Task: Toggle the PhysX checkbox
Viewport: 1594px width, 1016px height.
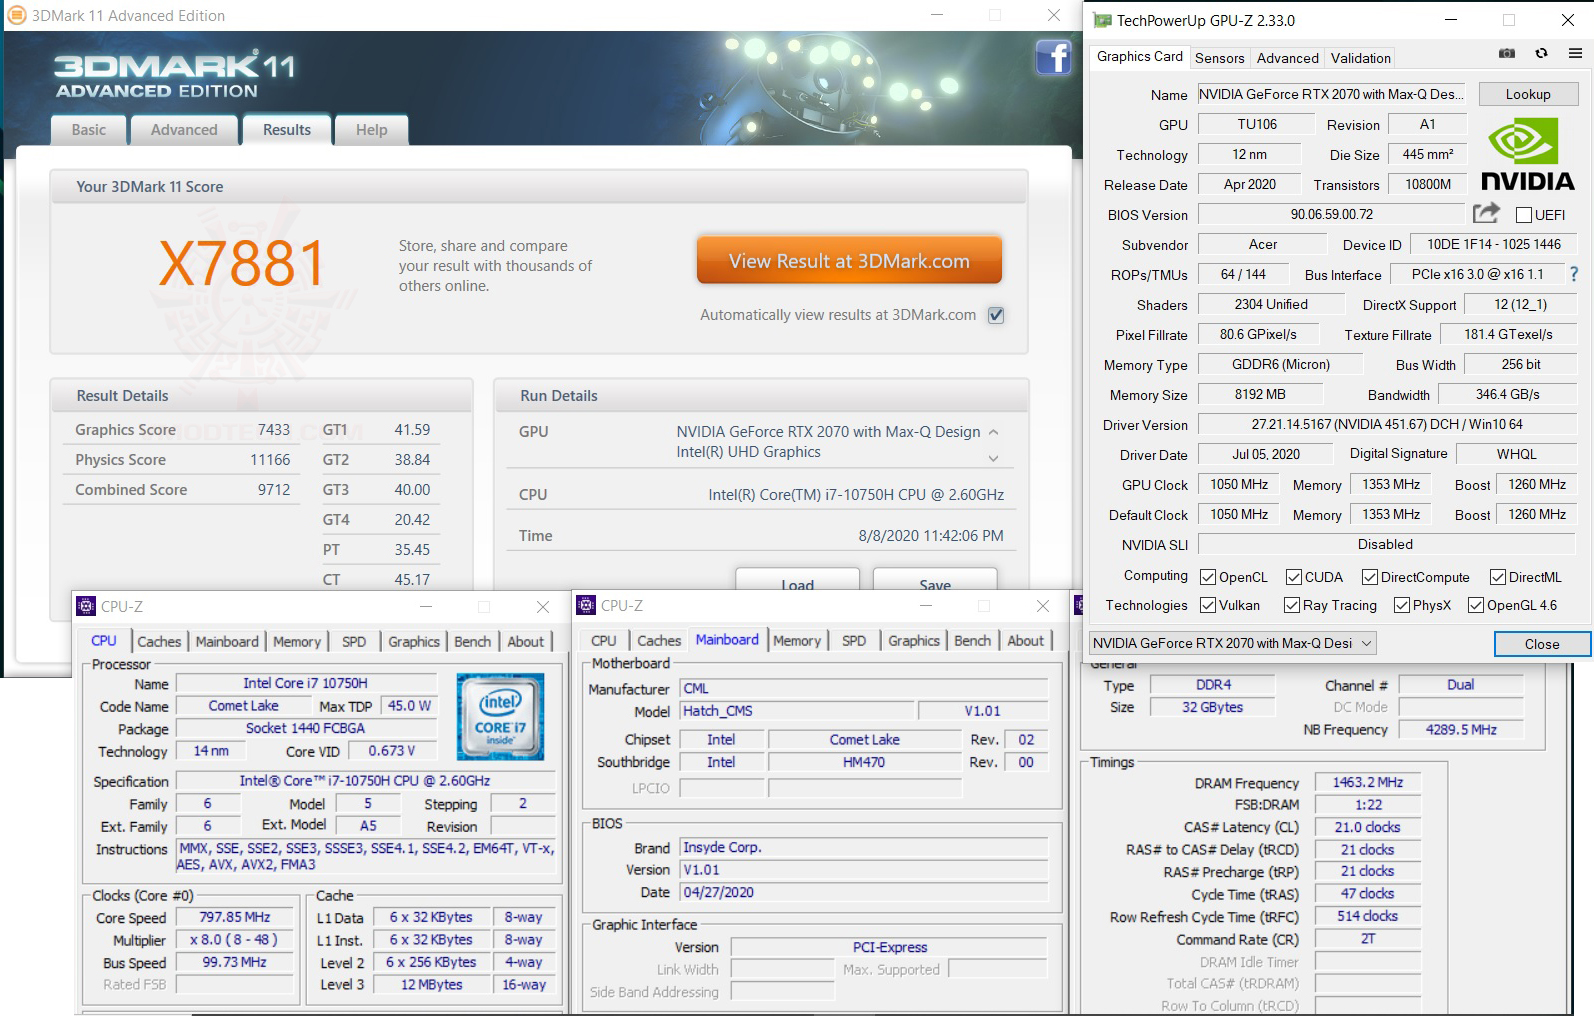Action: (1402, 605)
